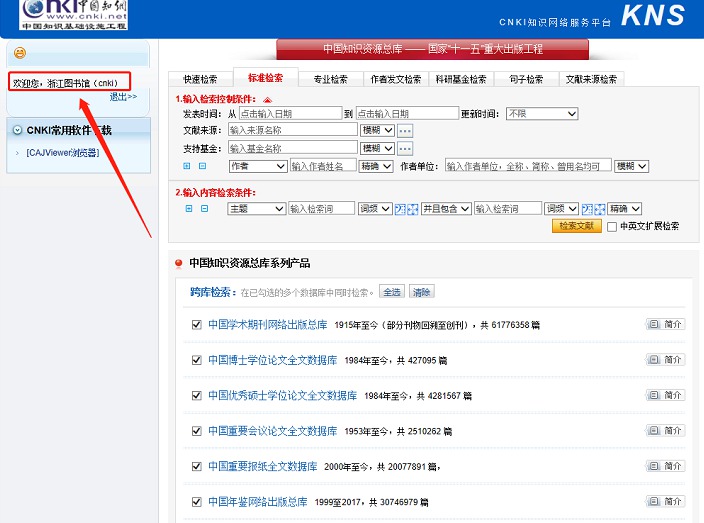Click the start date 点击输入日期 field

coord(290,114)
